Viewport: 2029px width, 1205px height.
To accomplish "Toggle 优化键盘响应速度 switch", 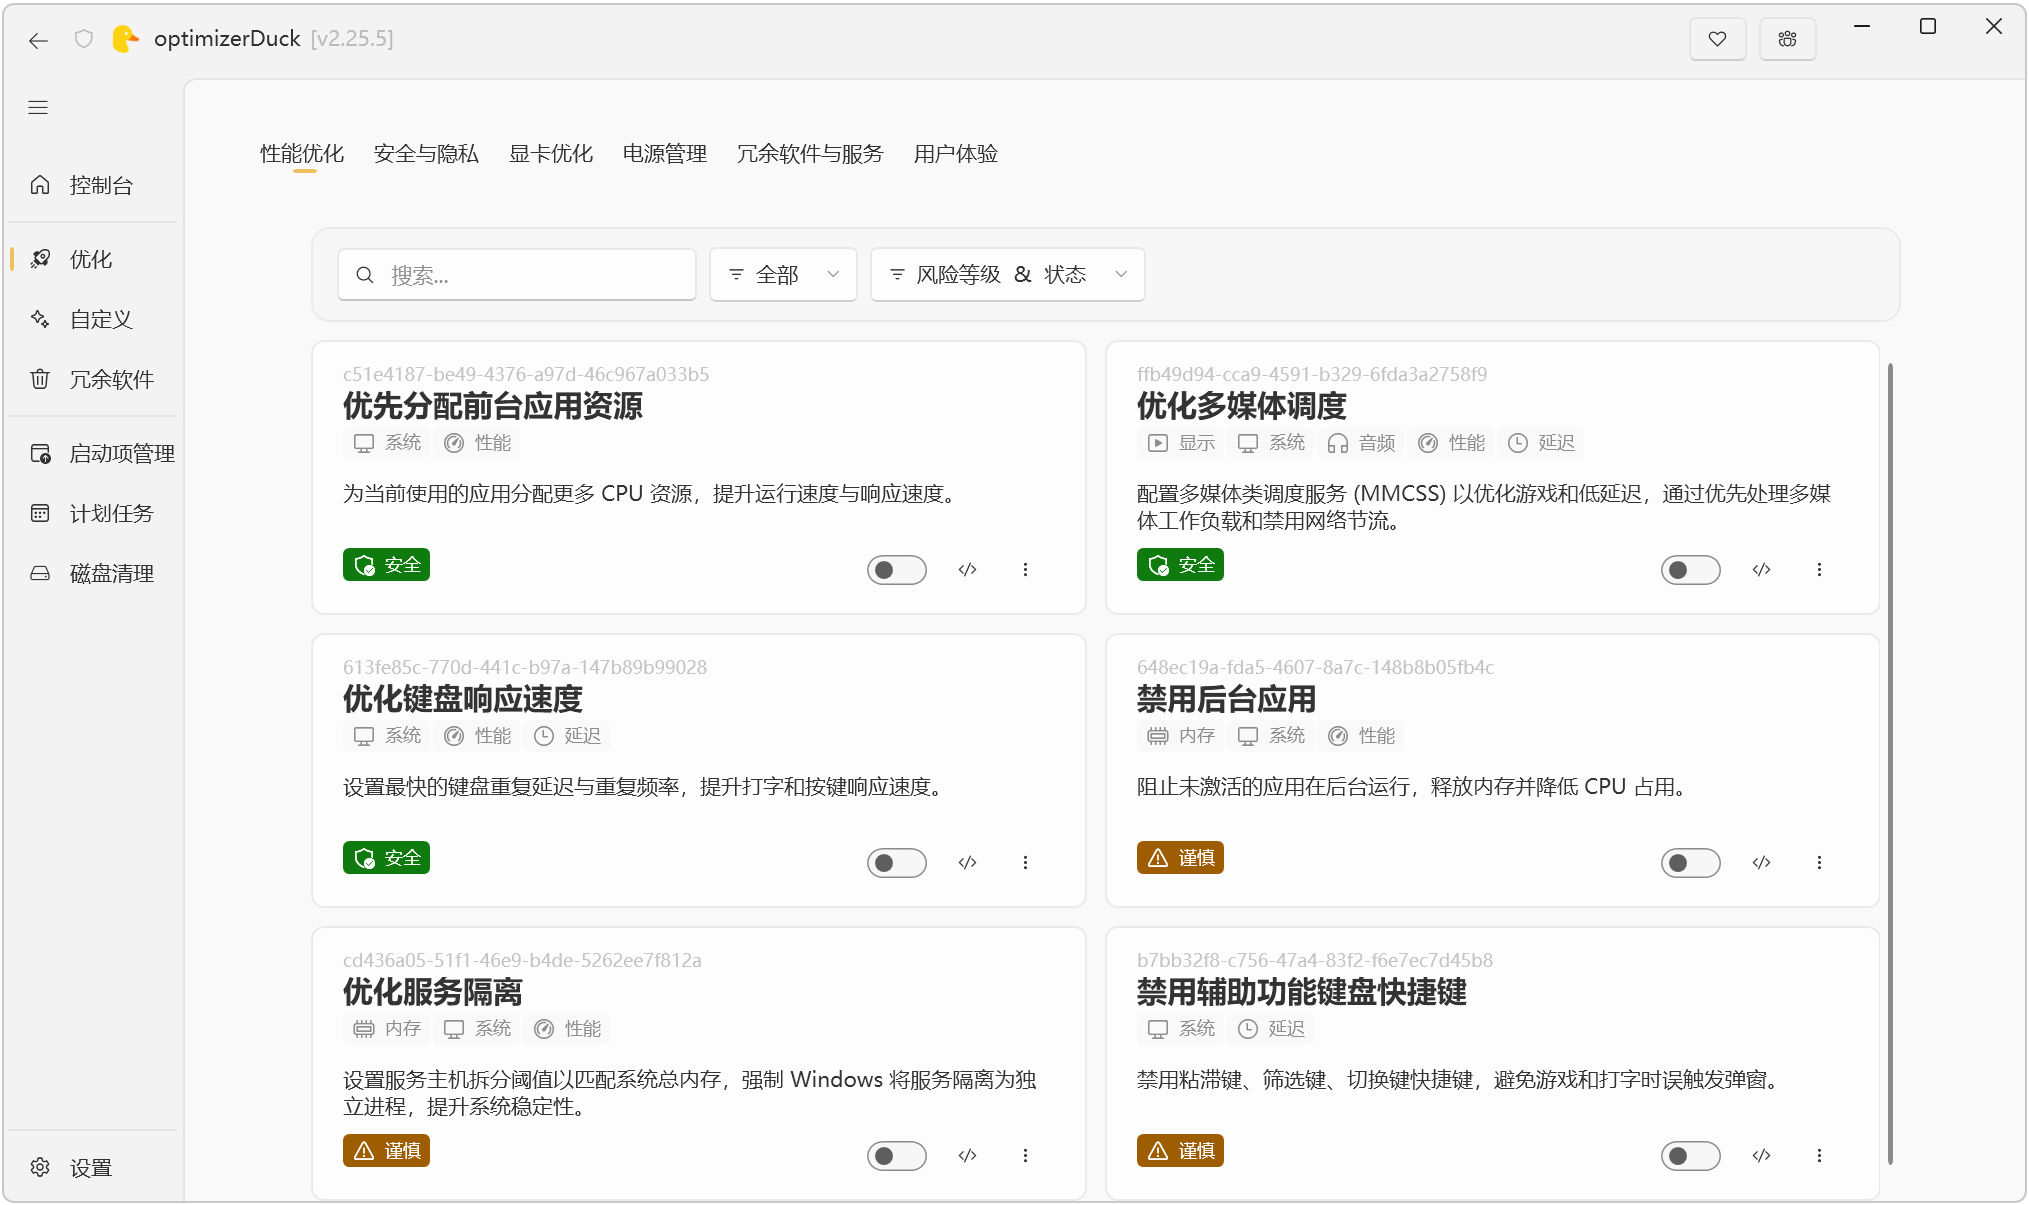I will coord(896,863).
